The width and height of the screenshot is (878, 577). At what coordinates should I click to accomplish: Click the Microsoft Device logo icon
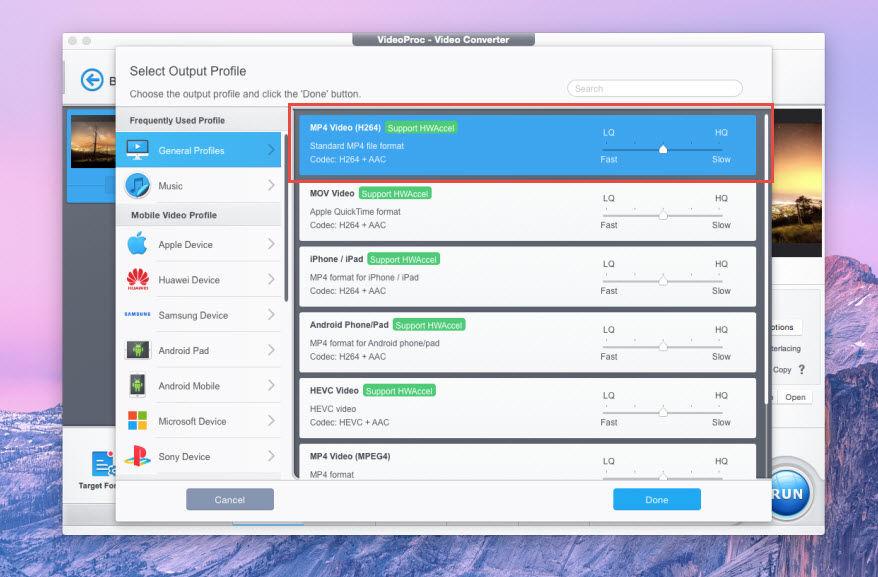(x=138, y=421)
